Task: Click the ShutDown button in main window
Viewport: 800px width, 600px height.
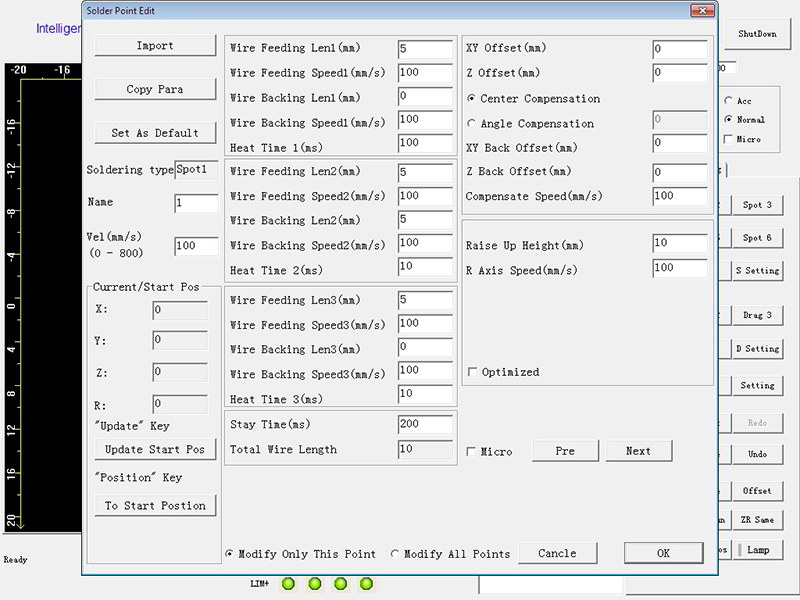Action: (757, 34)
